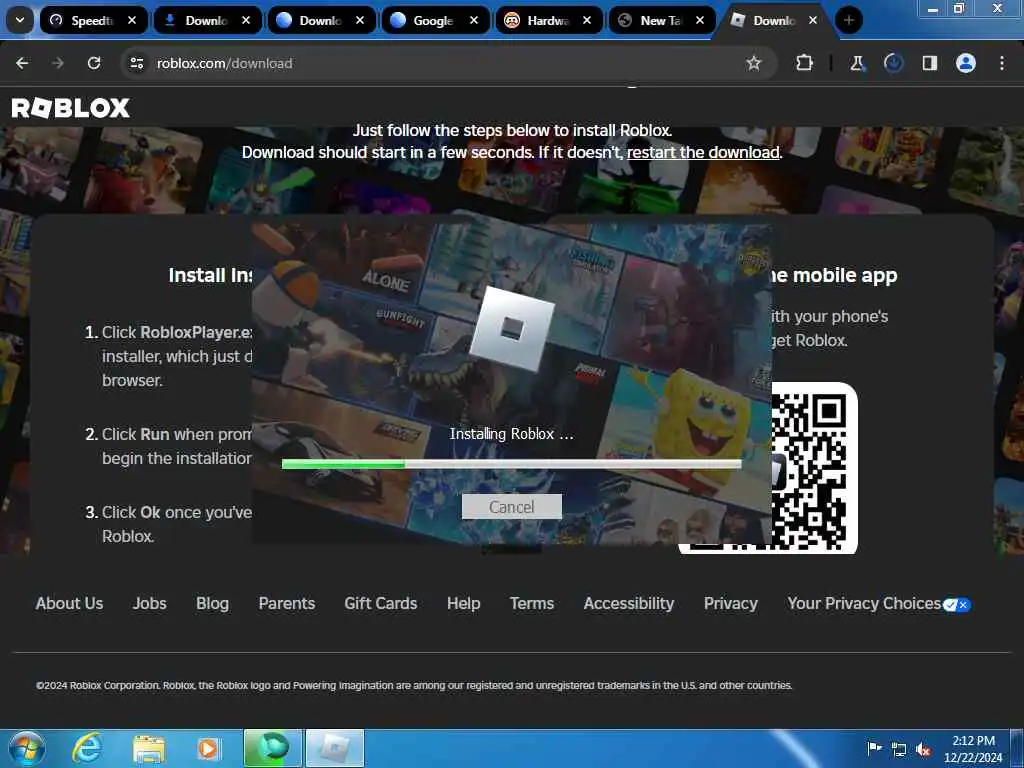
Task: Open the Privacy footer link
Action: [731, 603]
